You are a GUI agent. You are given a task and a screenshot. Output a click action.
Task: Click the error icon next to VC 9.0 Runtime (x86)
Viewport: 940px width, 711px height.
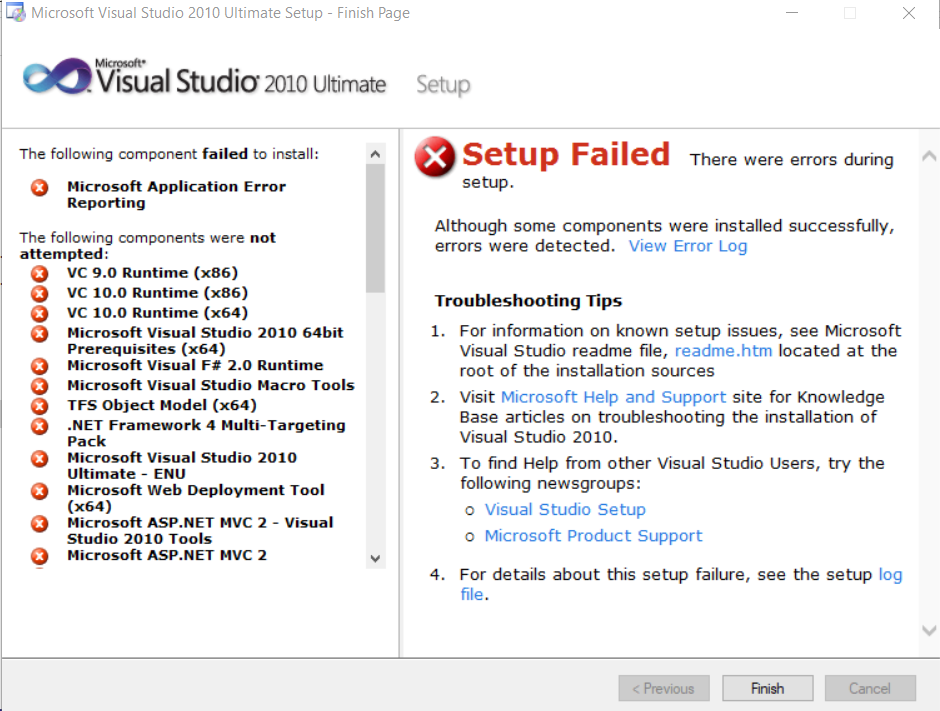pyautogui.click(x=39, y=273)
